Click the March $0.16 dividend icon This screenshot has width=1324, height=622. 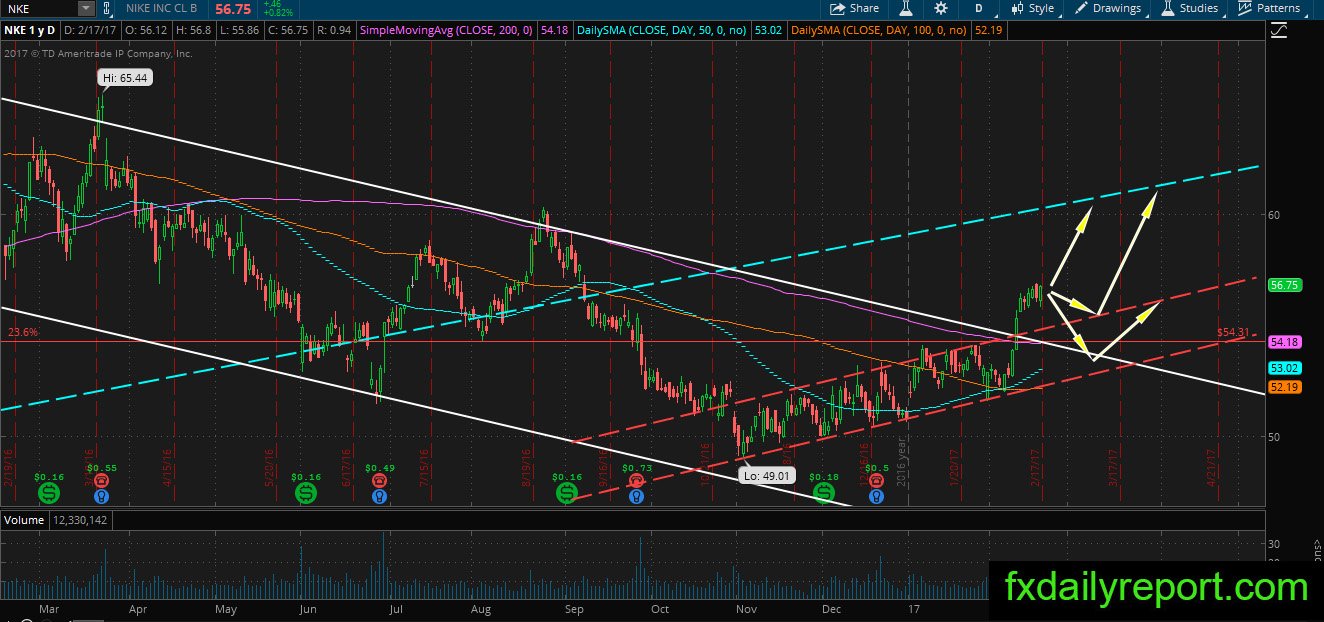[48, 493]
